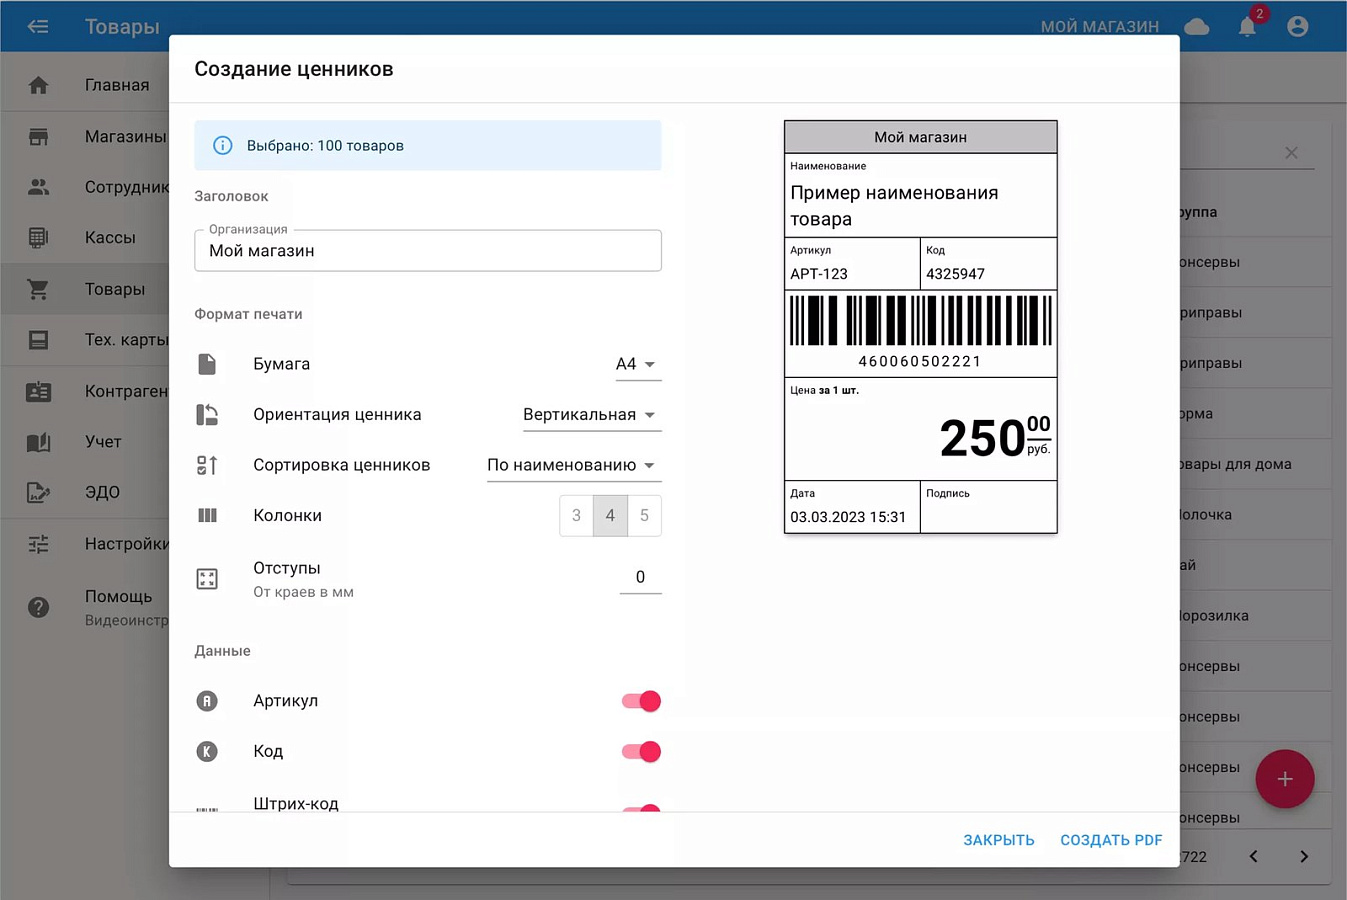Select 5 columns option
The image size is (1347, 900).
point(644,516)
